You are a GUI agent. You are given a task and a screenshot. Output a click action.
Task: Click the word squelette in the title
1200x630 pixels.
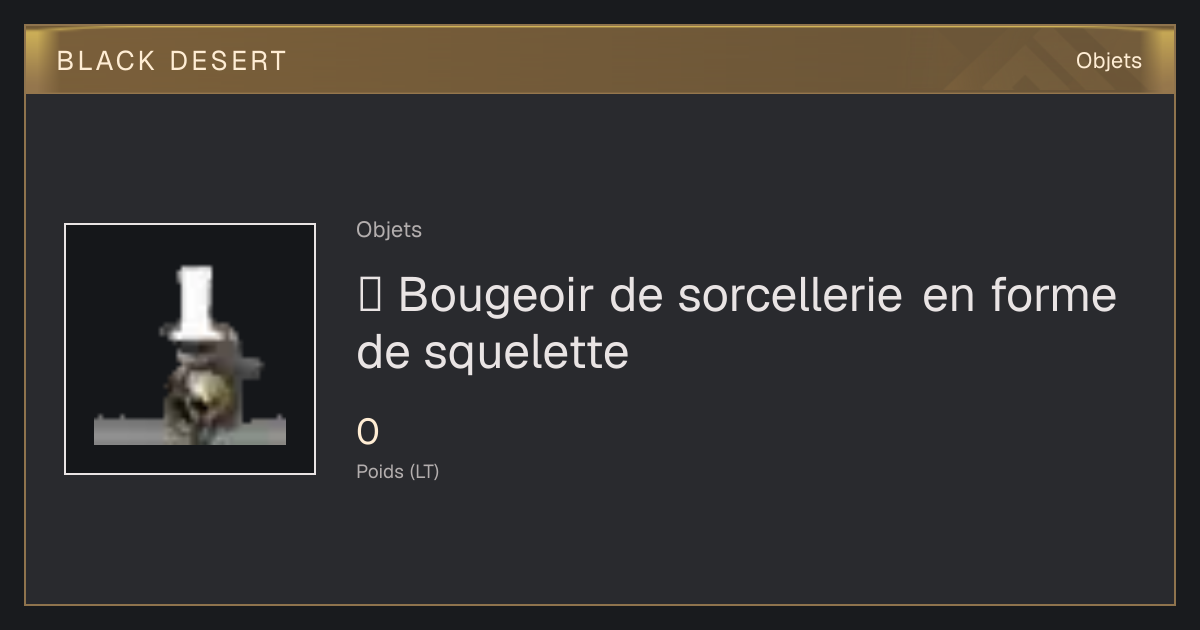pos(526,353)
